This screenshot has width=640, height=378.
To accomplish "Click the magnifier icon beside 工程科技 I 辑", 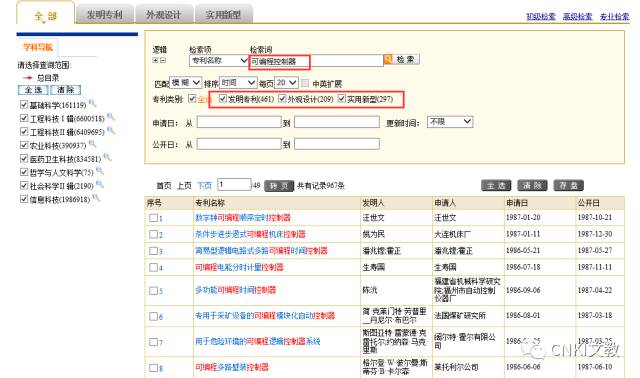I will pos(111,117).
